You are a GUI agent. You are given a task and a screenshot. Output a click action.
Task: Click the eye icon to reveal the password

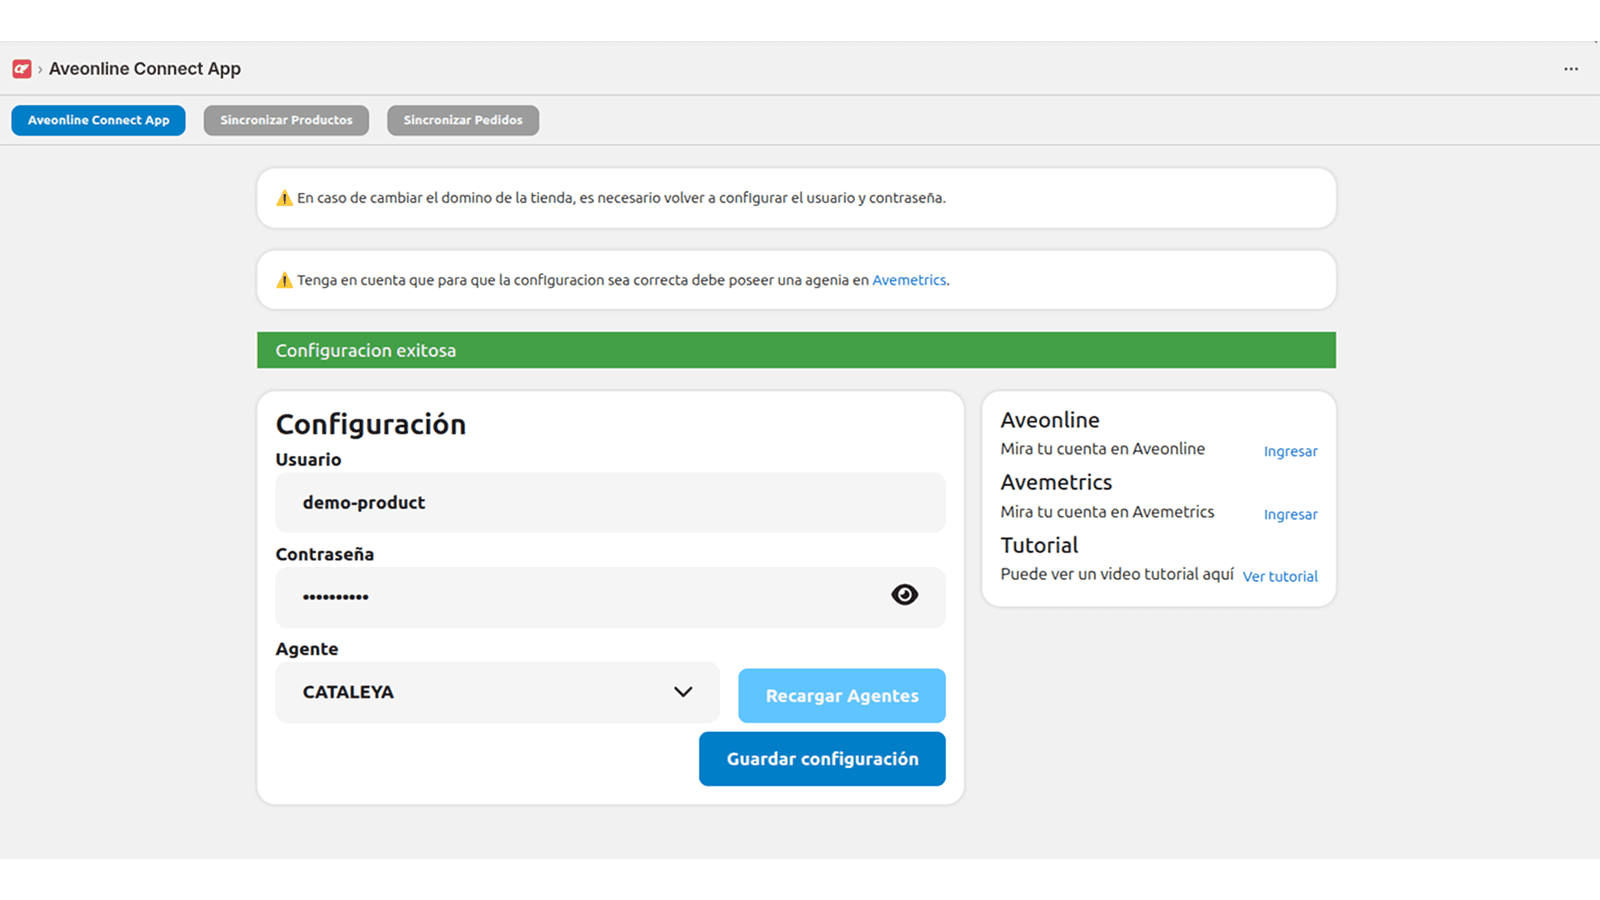tap(904, 594)
